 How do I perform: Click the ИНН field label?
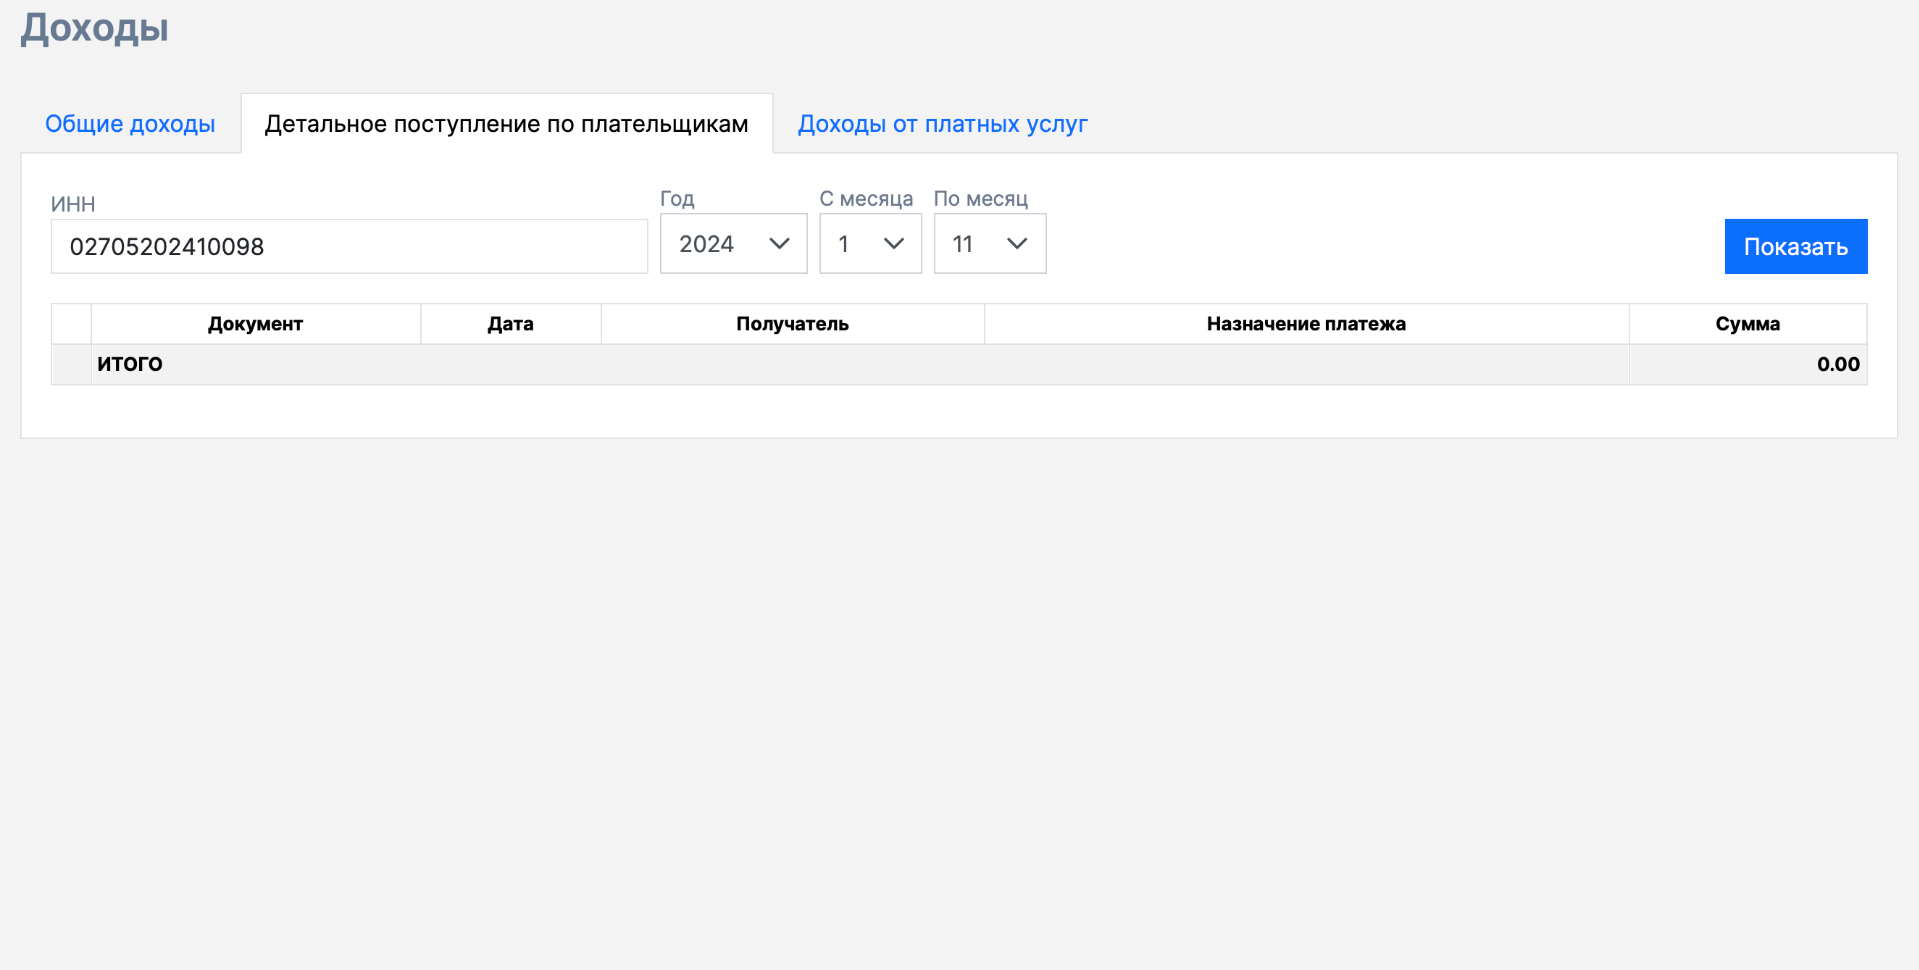(x=73, y=204)
